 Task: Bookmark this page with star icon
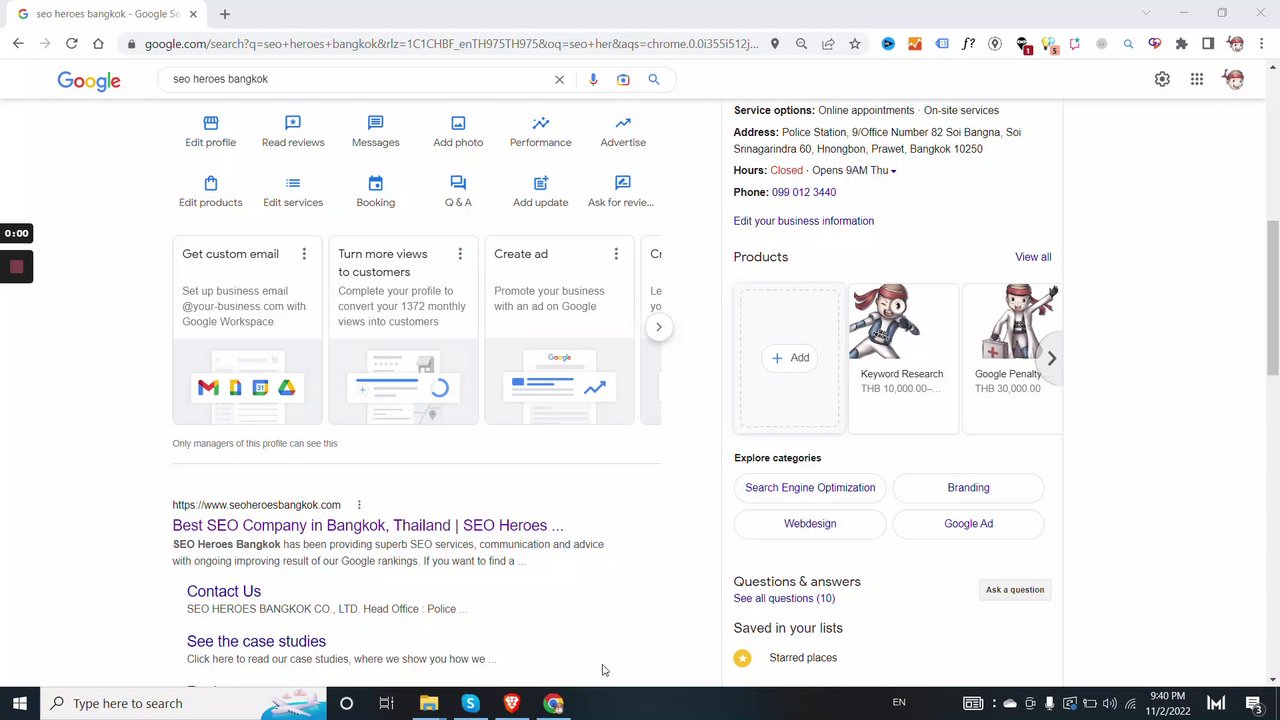(855, 44)
